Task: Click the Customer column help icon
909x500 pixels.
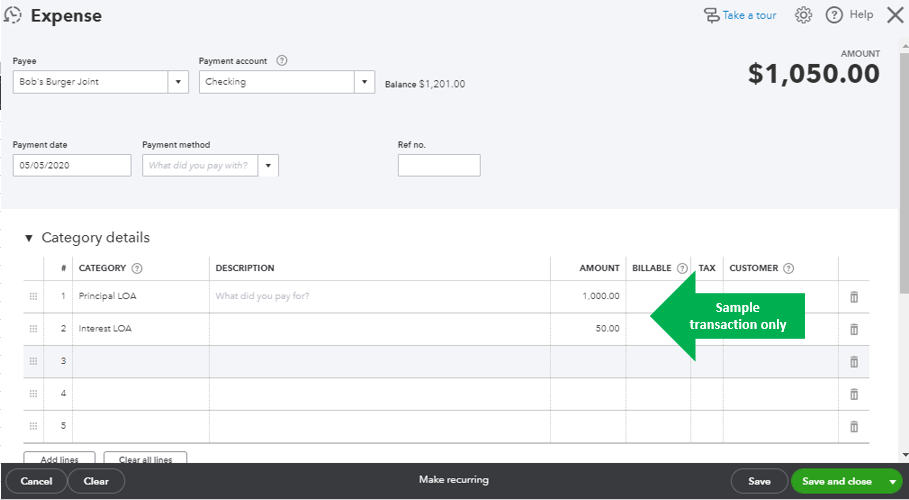Action: 789,268
